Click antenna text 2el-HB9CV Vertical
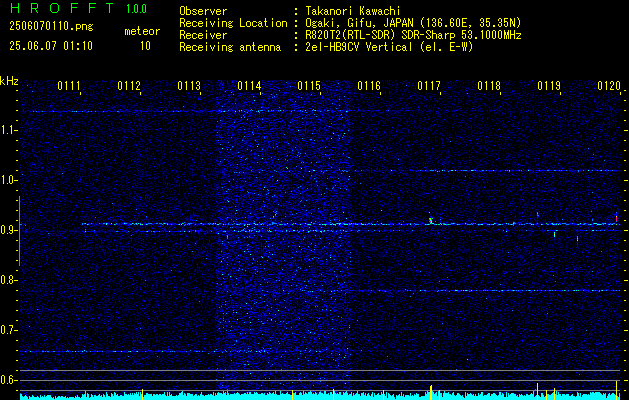This screenshot has width=629, height=400. coord(359,47)
